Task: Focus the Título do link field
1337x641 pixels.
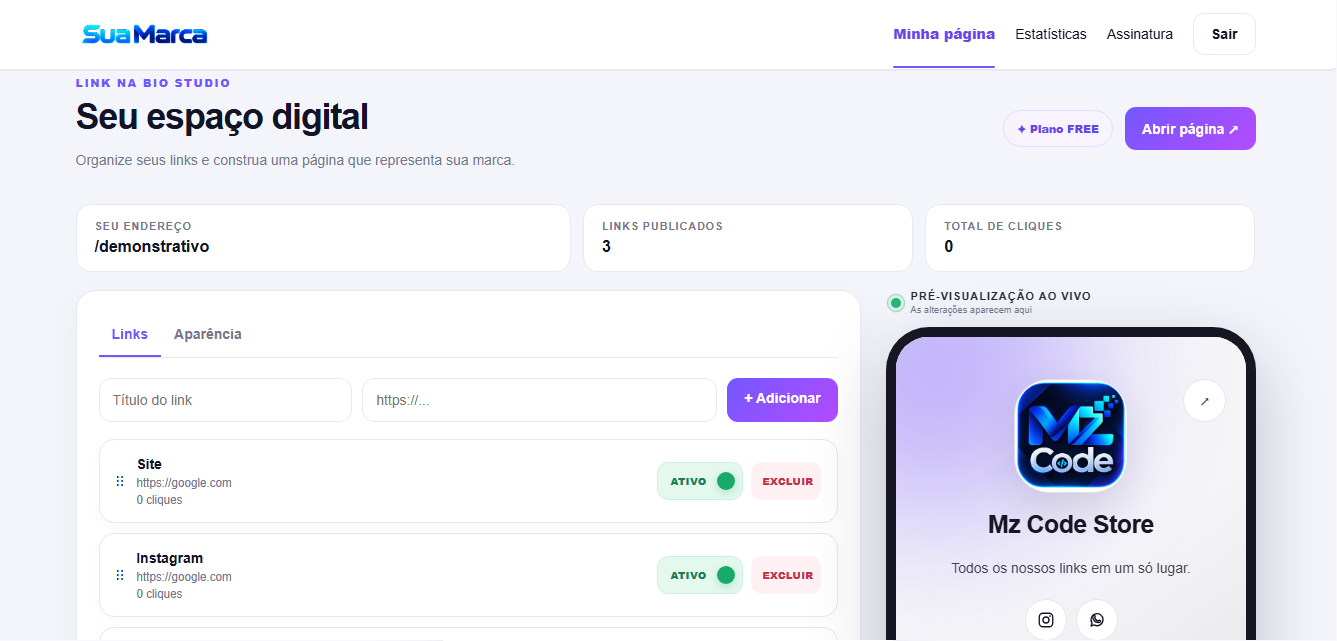Action: pos(225,400)
